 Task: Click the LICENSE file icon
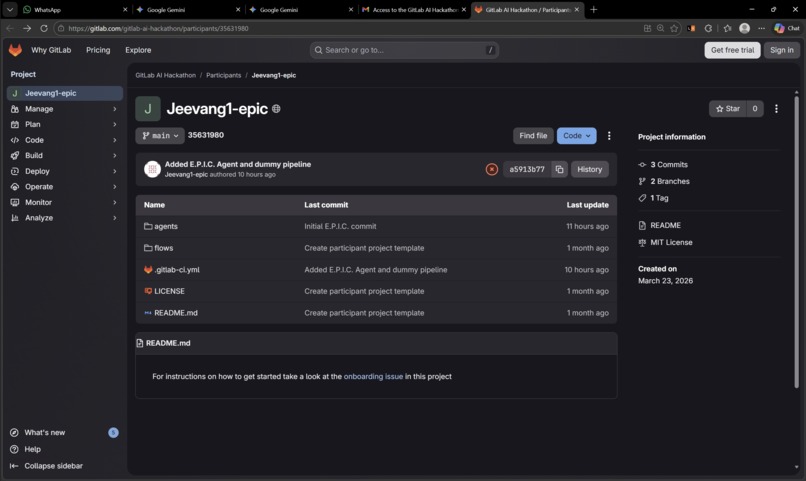coord(148,291)
